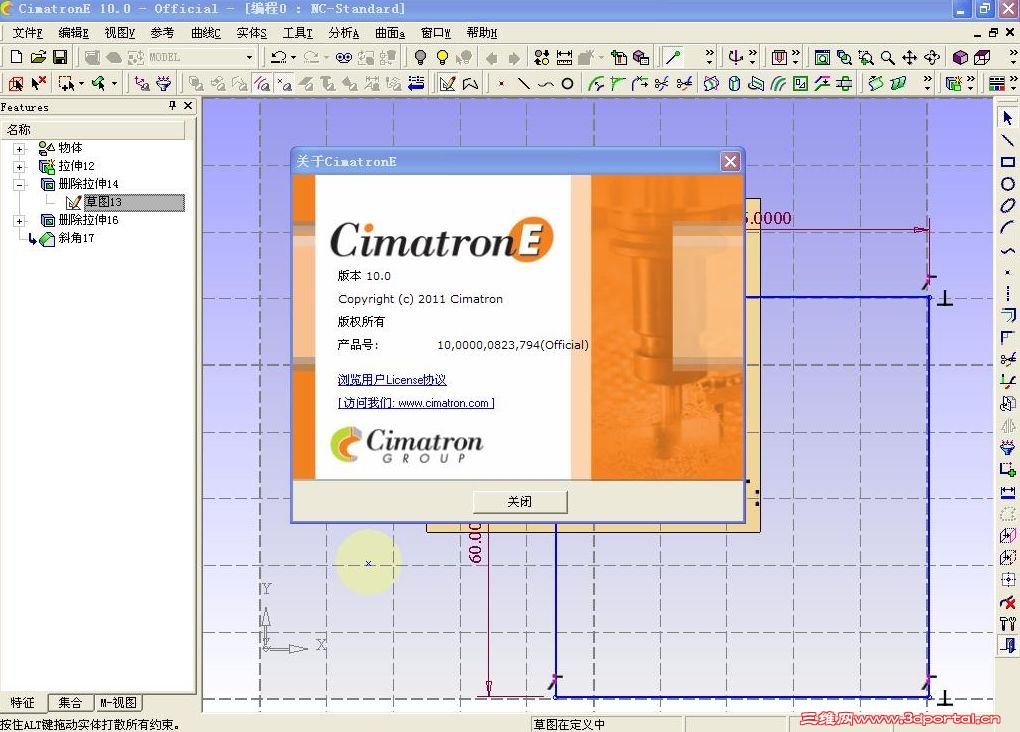
Task: Select the Spline tool in sketcher bar
Action: 1008,250
